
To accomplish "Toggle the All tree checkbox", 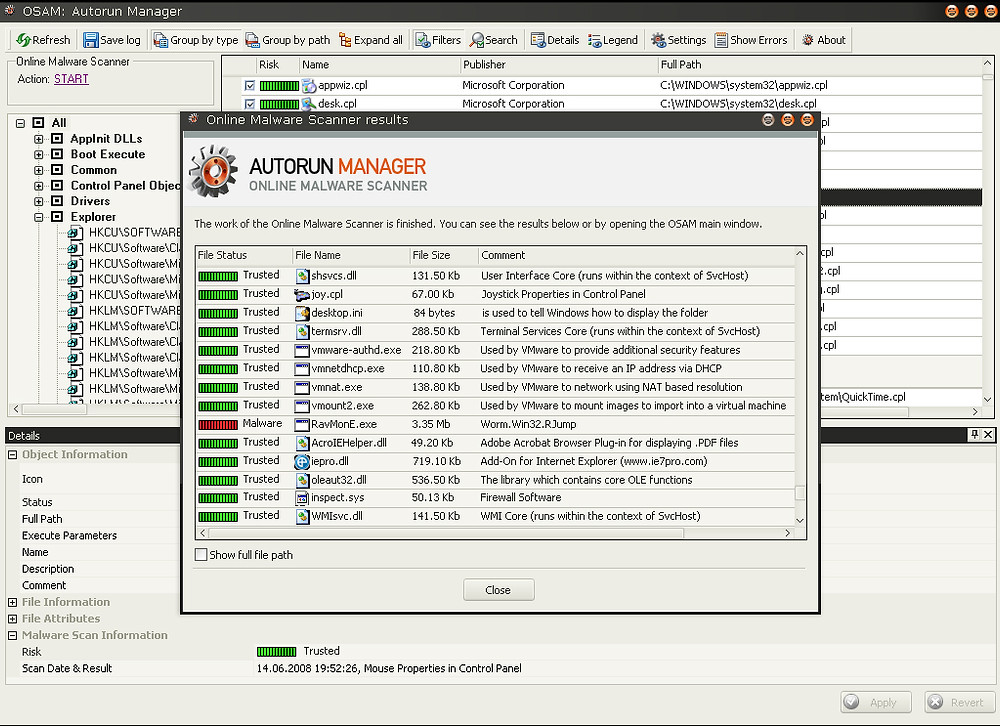I will 38,122.
